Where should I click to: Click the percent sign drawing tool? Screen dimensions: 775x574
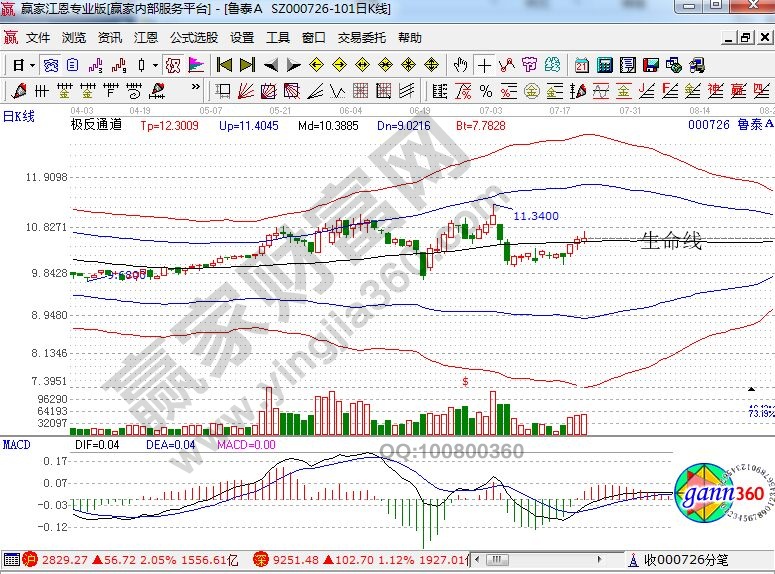pos(486,91)
